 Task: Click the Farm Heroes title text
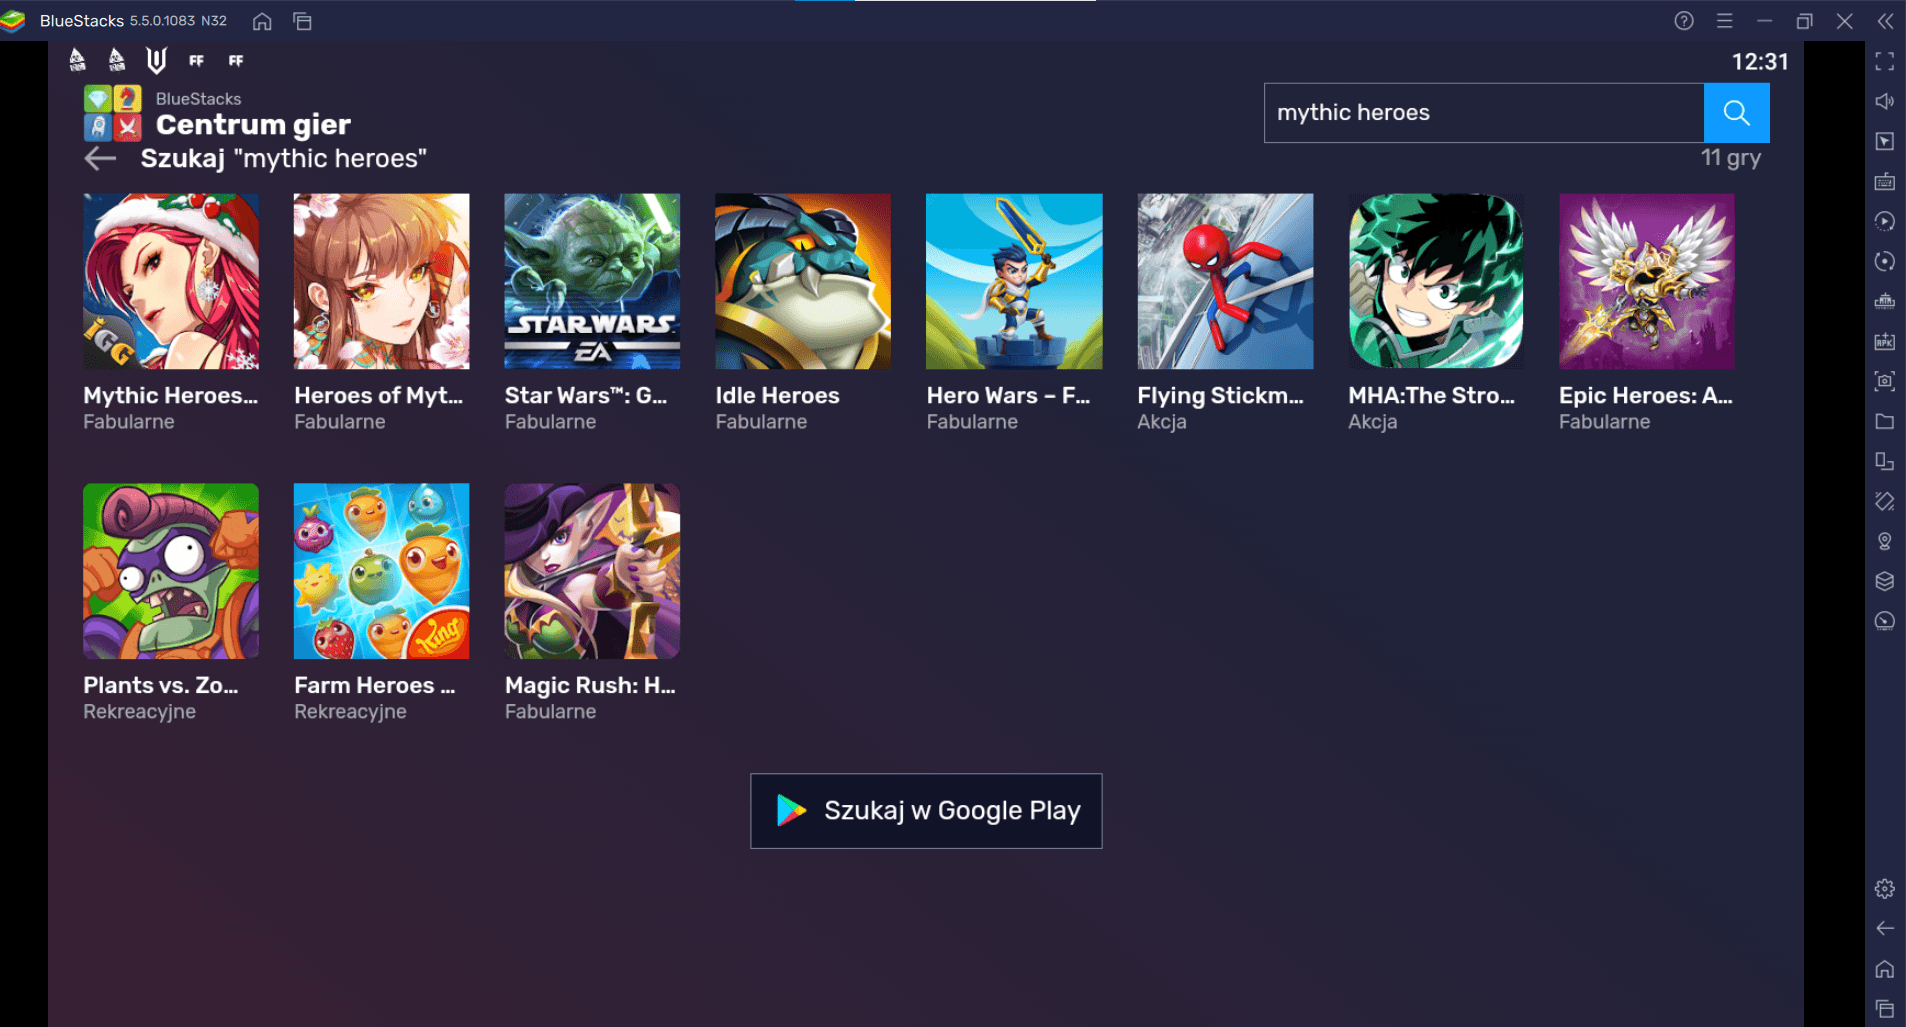pyautogui.click(x=374, y=686)
